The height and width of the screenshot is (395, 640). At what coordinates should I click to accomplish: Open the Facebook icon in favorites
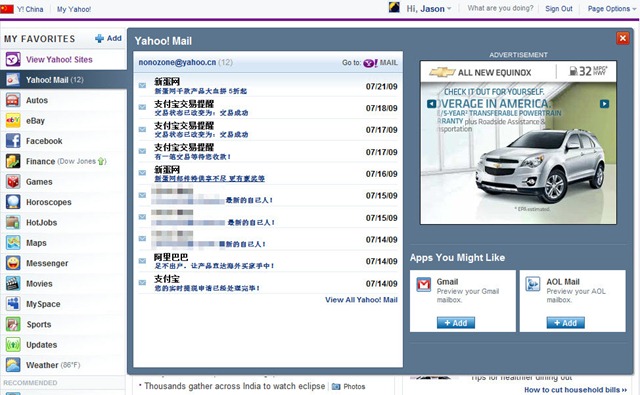(x=13, y=141)
